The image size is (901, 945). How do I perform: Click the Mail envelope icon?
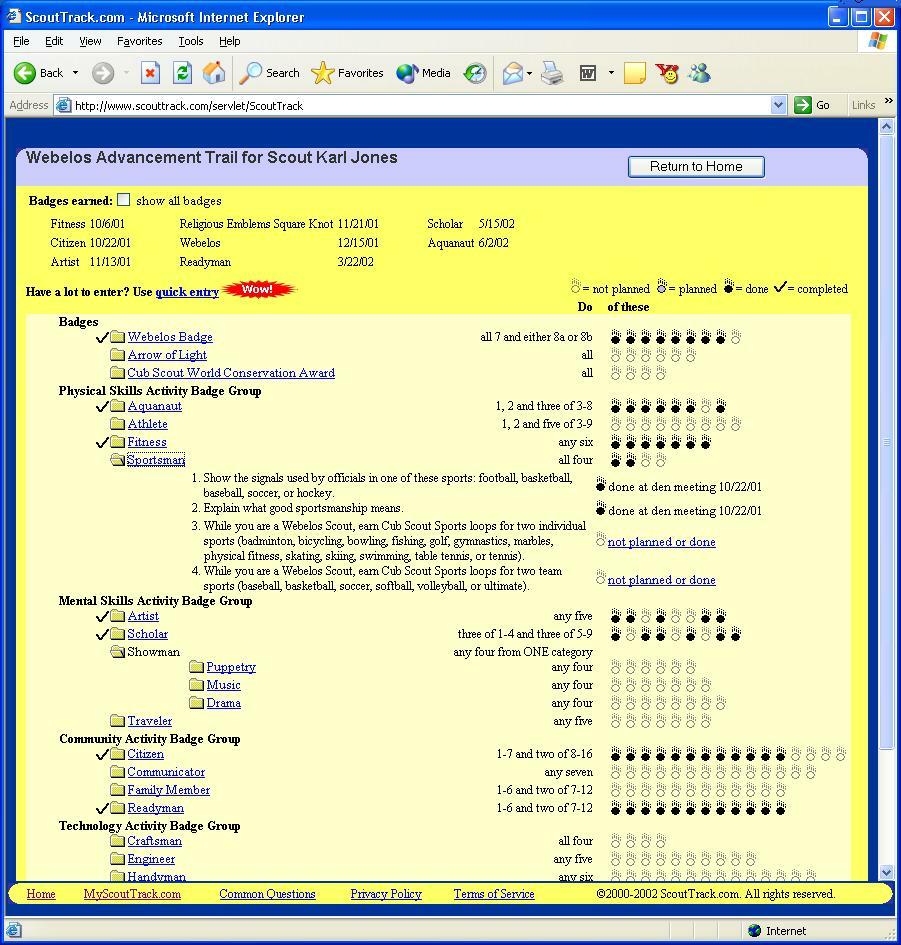pyautogui.click(x=512, y=73)
